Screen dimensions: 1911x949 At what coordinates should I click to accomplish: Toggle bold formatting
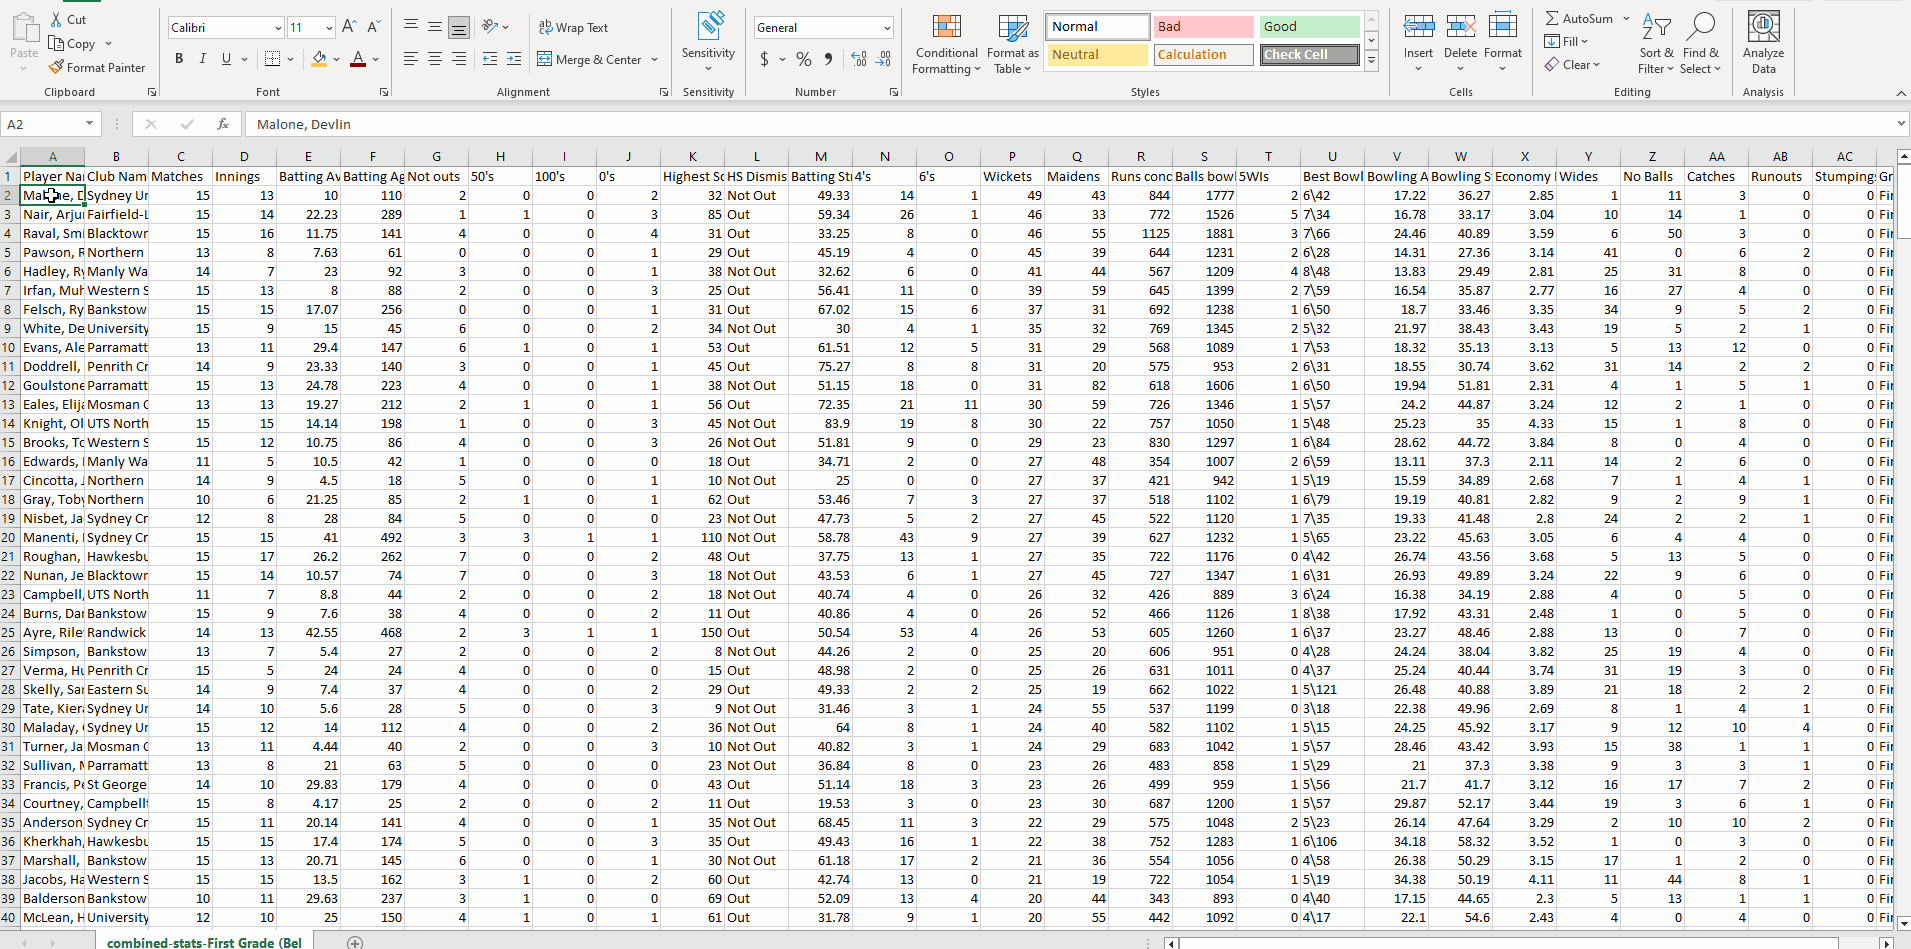tap(179, 59)
